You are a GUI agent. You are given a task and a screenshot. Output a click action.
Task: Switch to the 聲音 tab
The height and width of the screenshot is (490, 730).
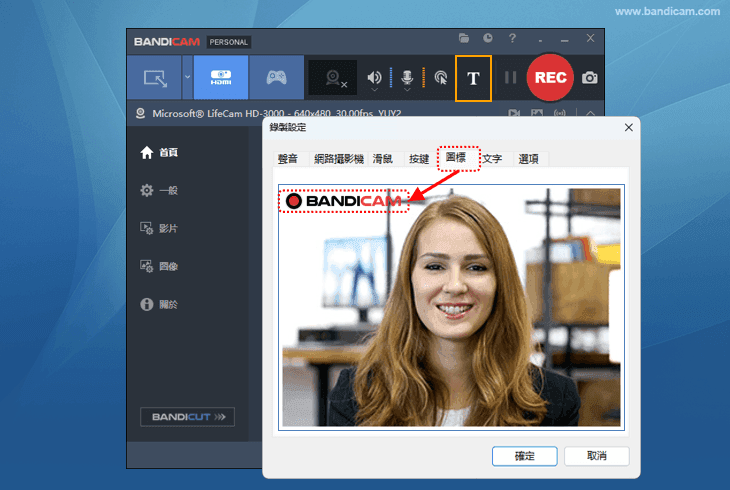point(288,159)
